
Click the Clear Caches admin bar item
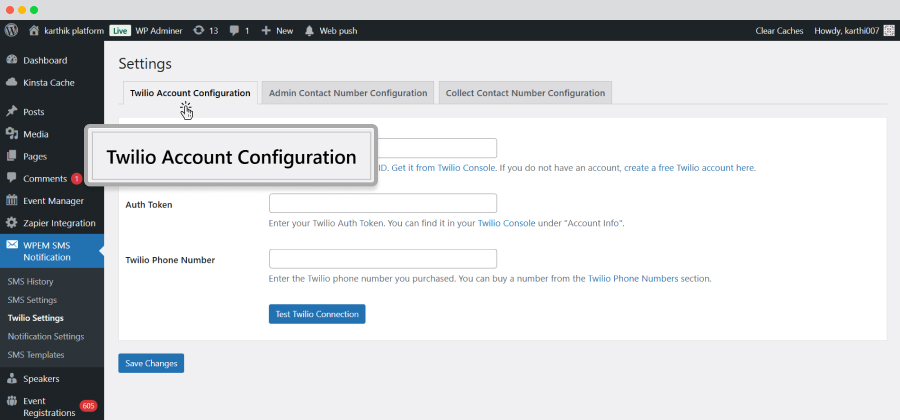coord(779,31)
